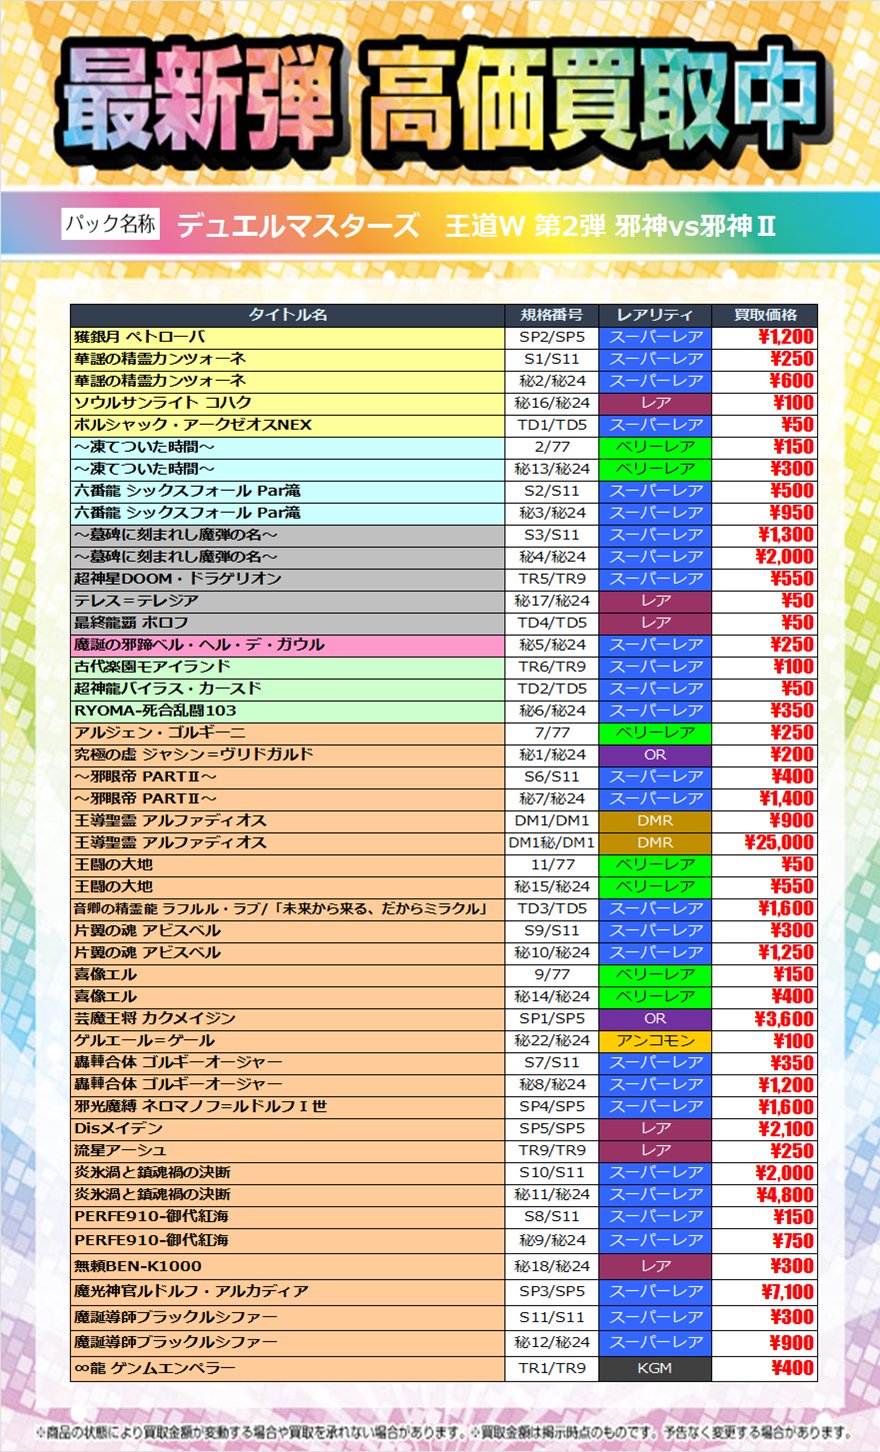Click the タイトル名 column header
The width and height of the screenshot is (880, 1452).
(288, 315)
